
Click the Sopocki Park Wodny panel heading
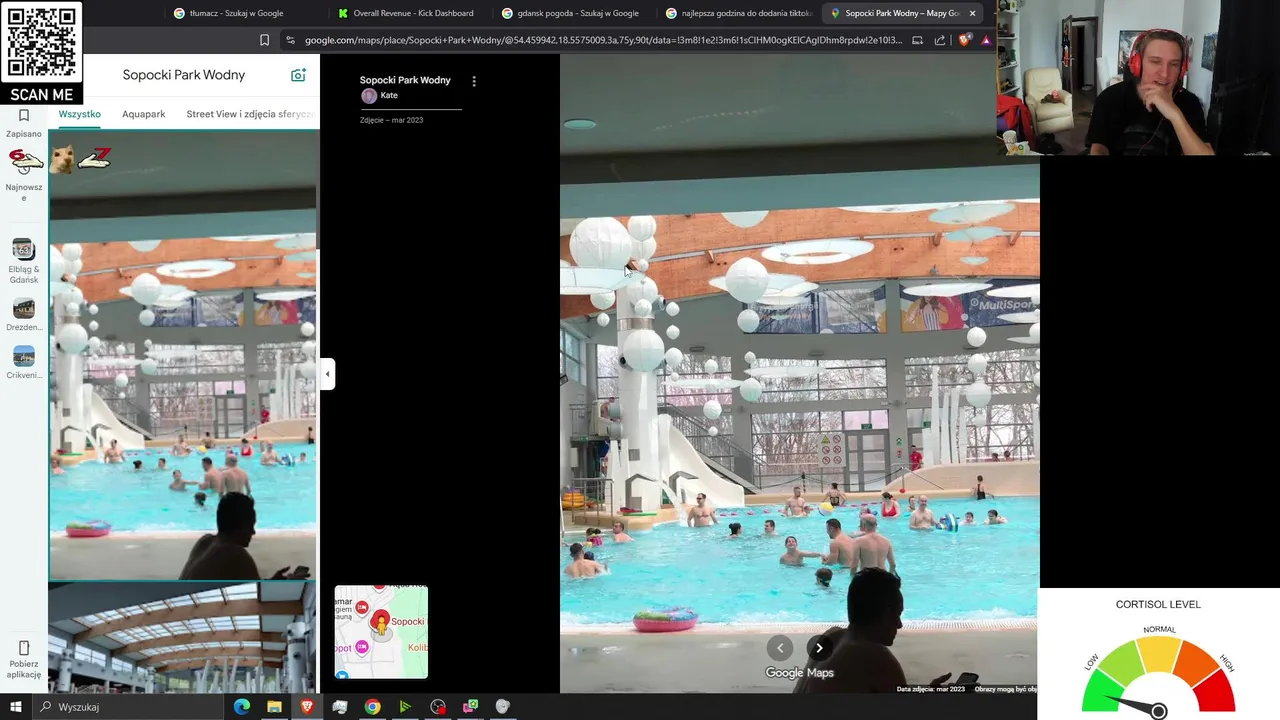(184, 75)
